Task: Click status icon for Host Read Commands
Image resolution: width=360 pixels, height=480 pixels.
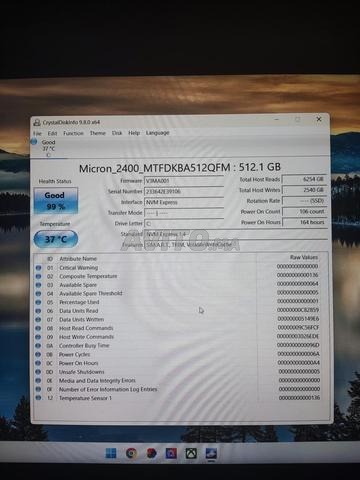Action: pos(38,328)
